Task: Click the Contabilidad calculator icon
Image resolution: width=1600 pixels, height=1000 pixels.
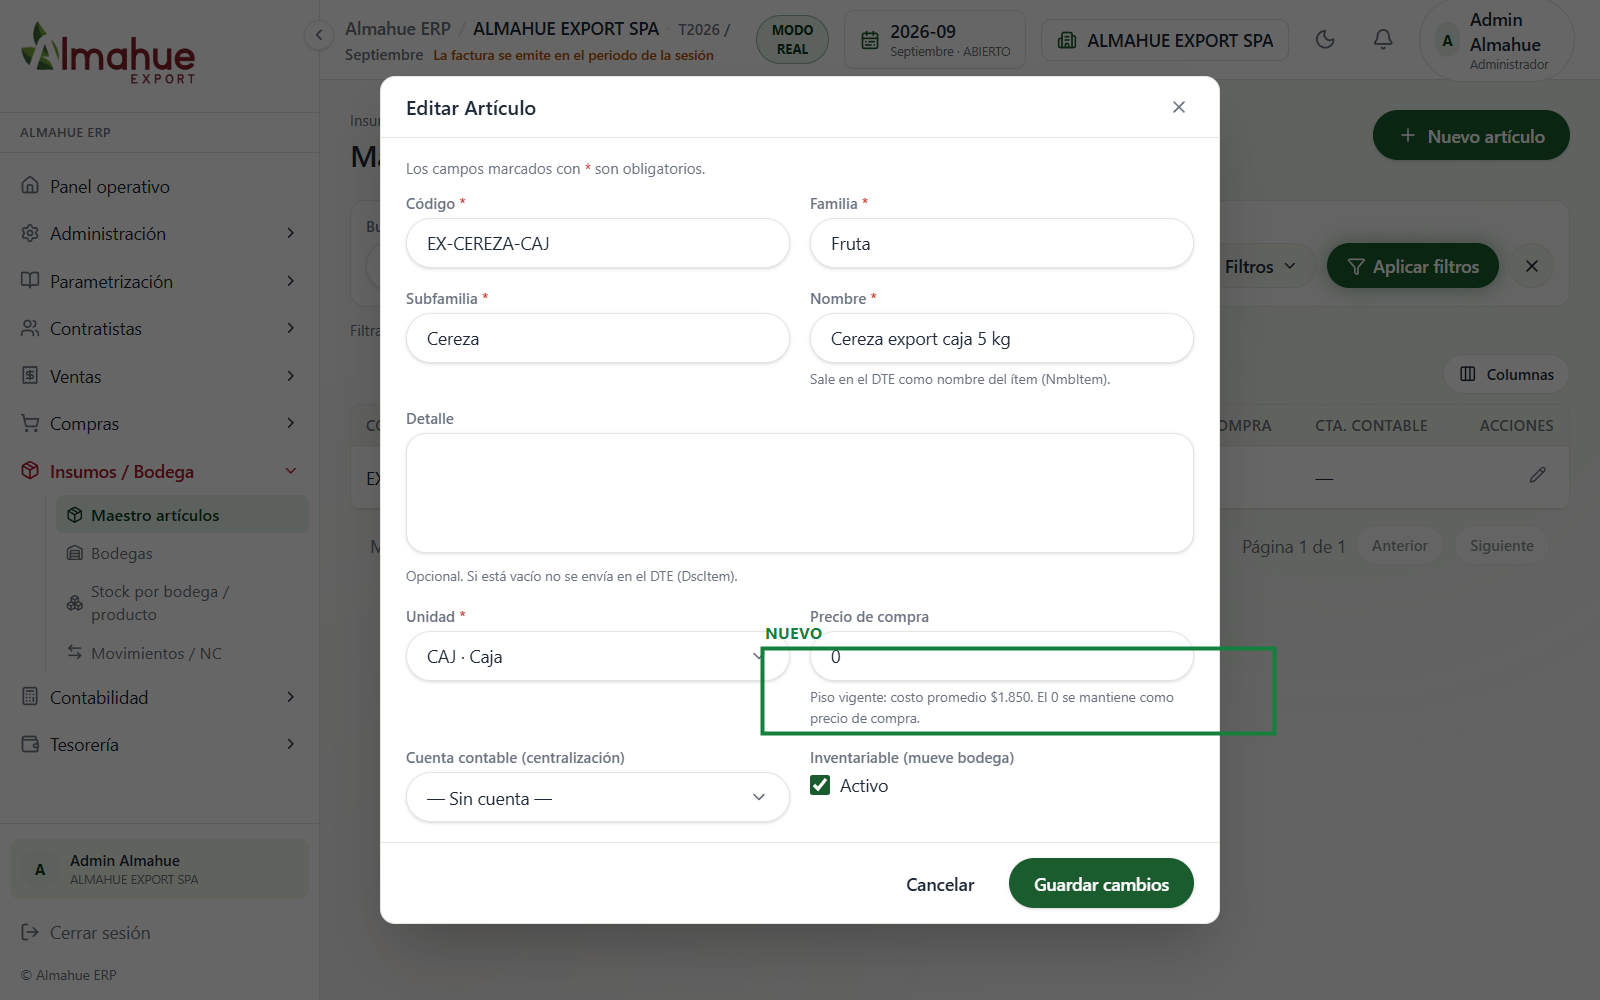Action: coord(30,697)
